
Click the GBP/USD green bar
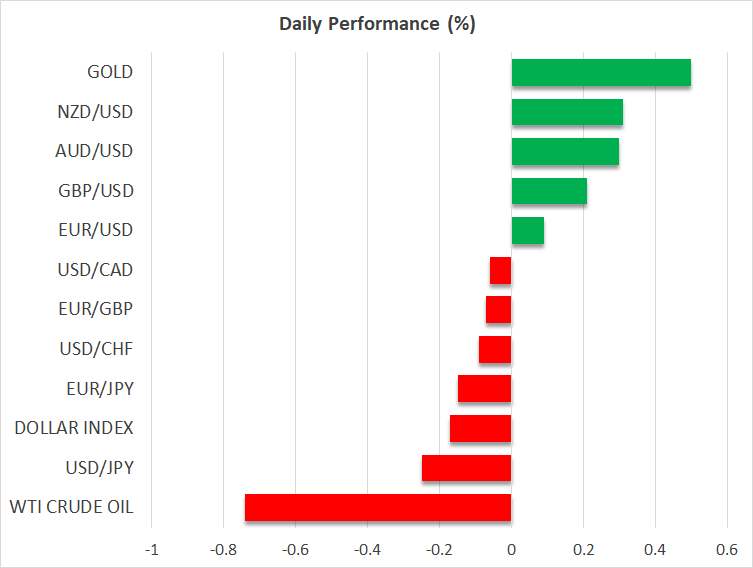coord(549,191)
